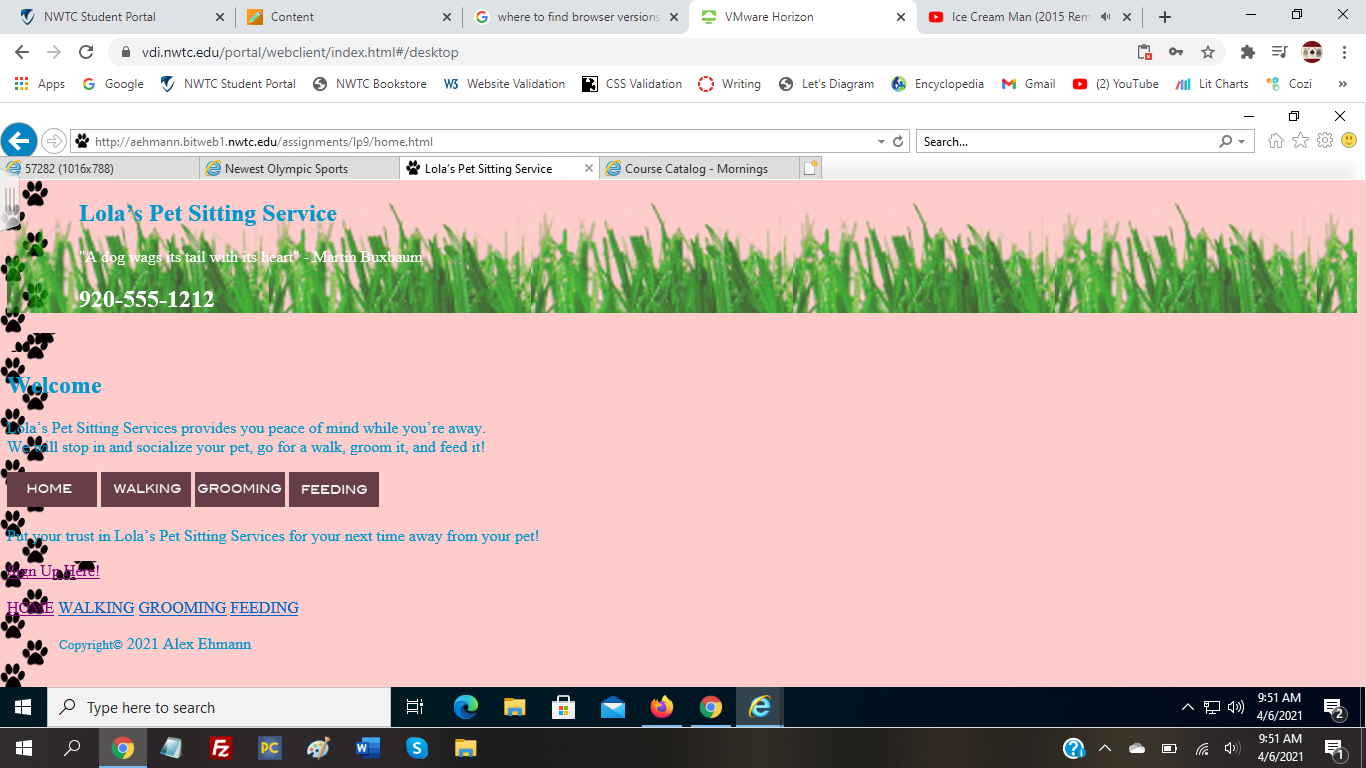Open the search provider dropdown arrow
This screenshot has height=768, width=1366.
click(x=1242, y=142)
